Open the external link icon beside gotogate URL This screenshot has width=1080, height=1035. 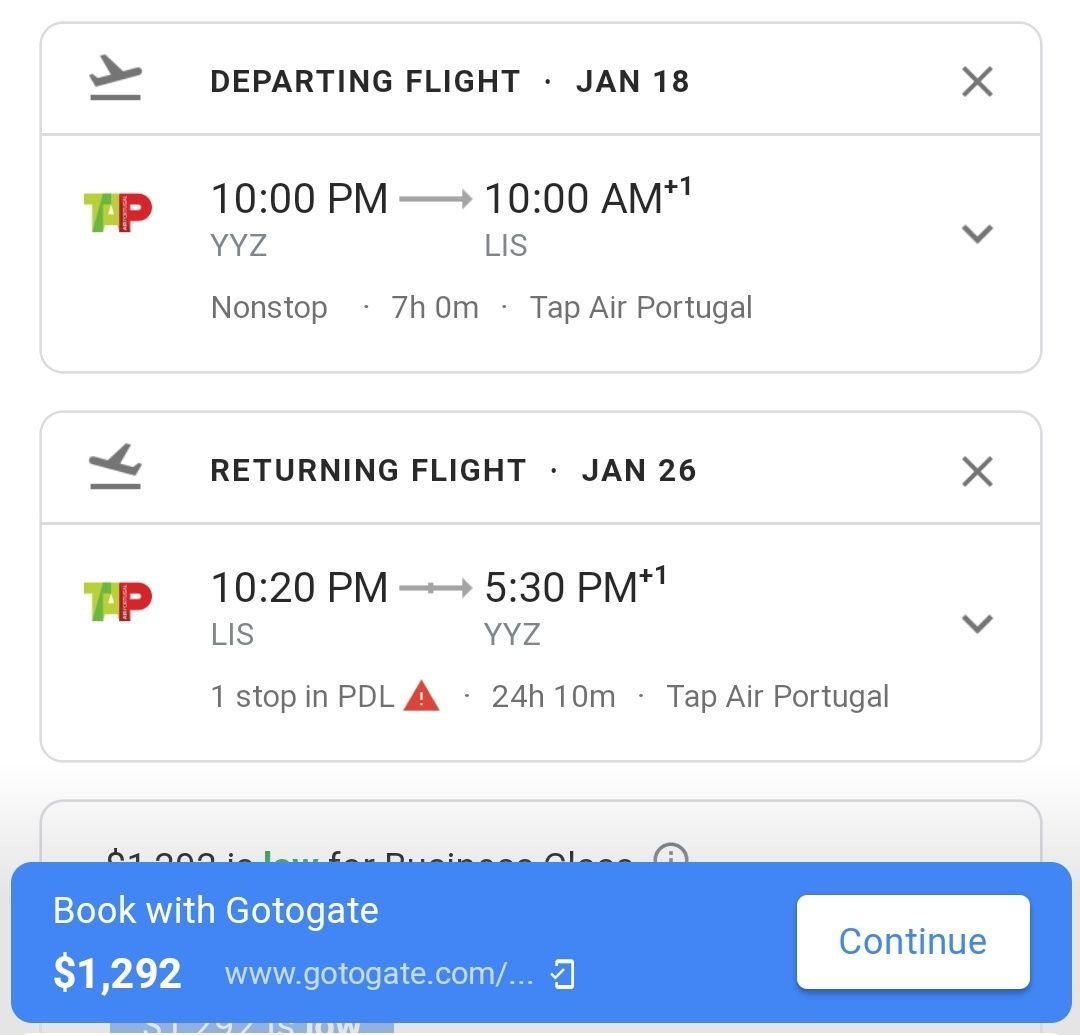click(564, 973)
